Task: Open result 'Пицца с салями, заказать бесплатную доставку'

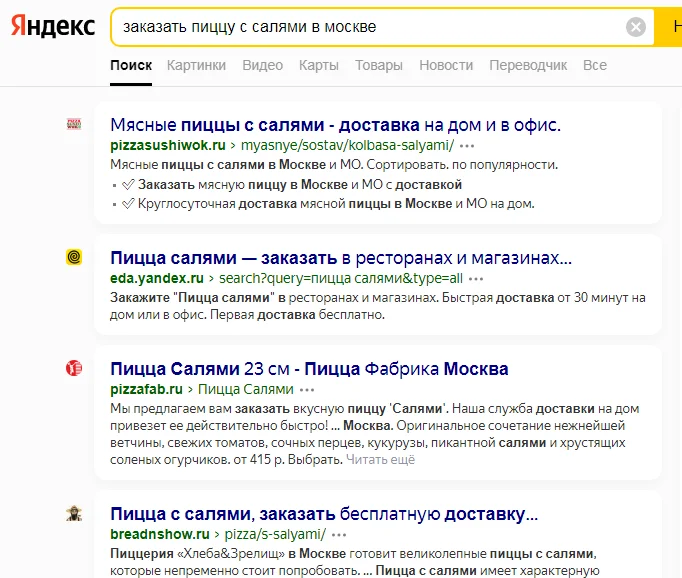Action: pyautogui.click(x=324, y=514)
